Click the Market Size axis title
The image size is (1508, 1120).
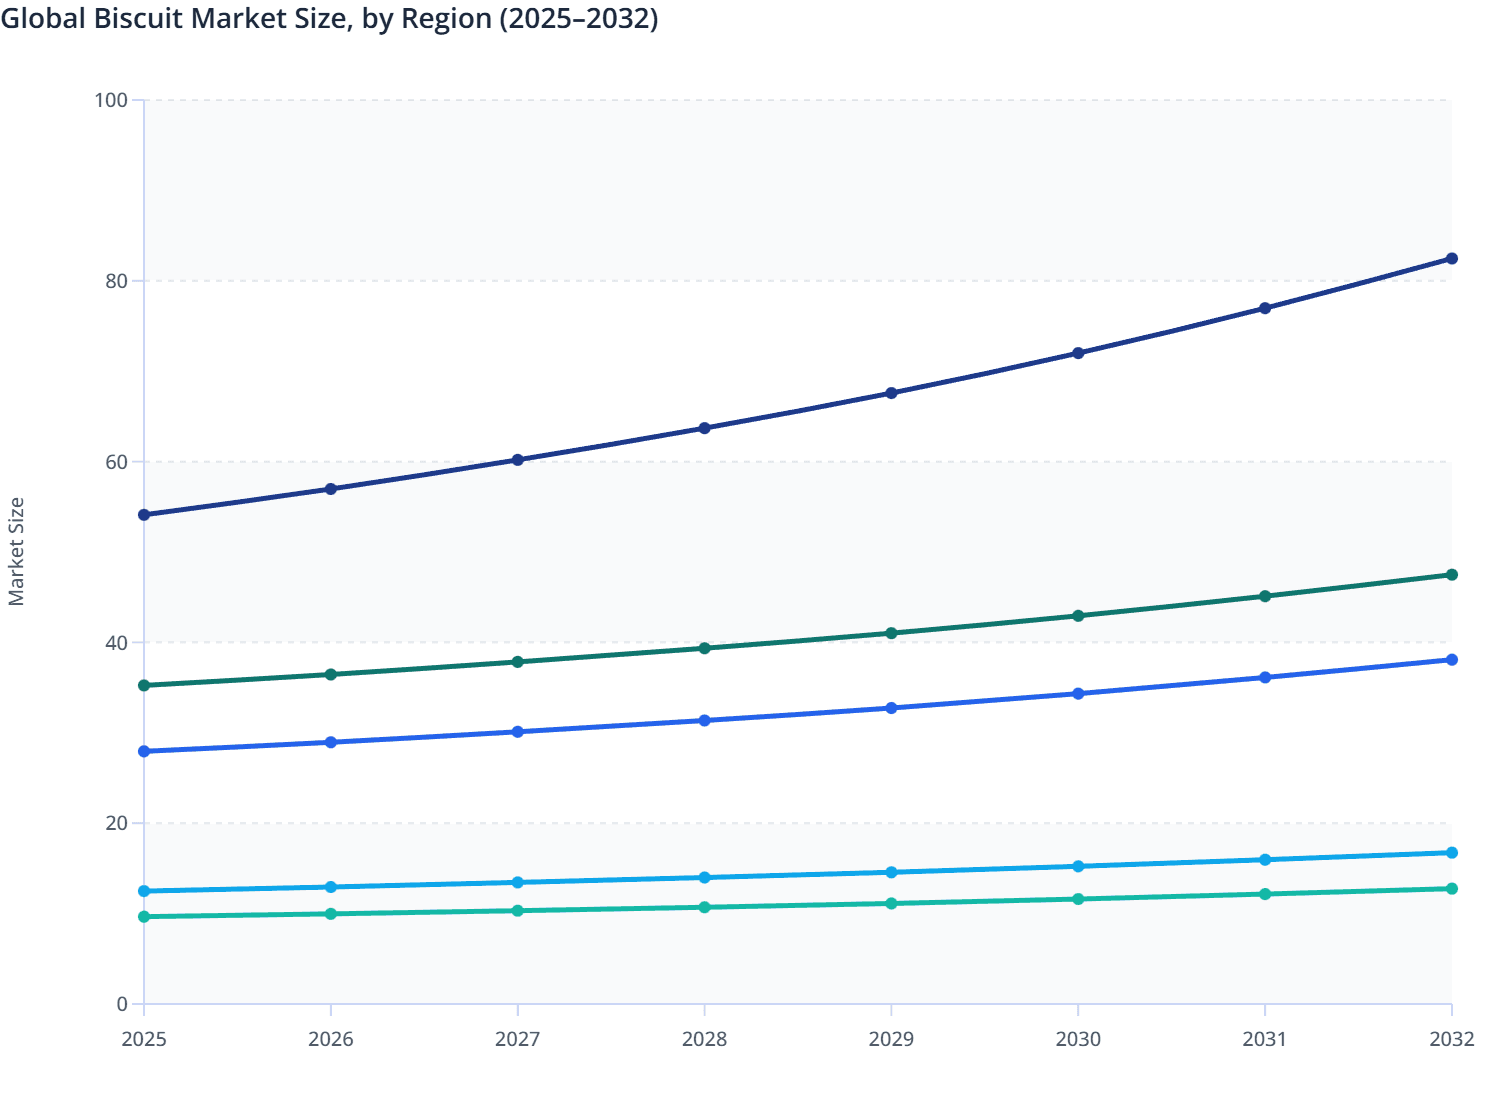[x=18, y=545]
